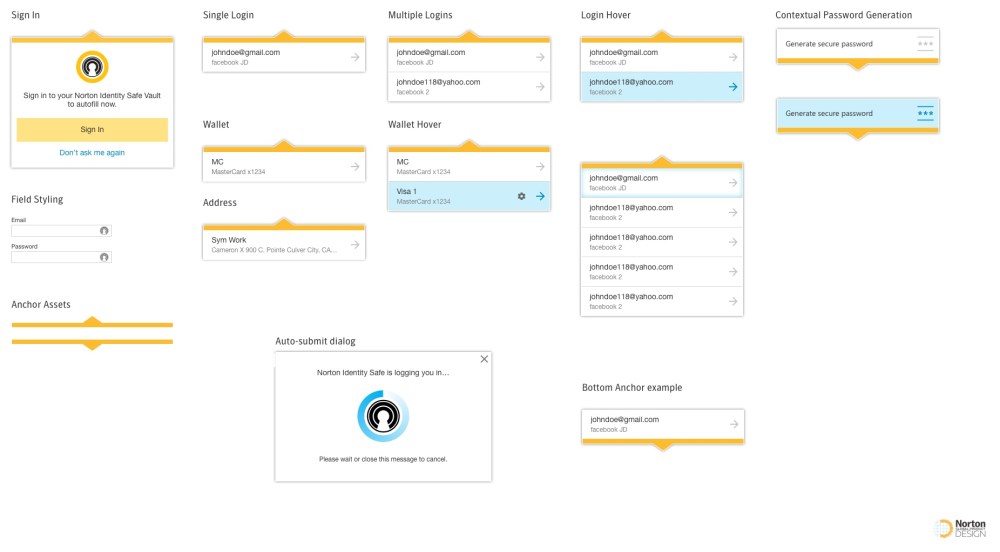Focus the Email input field

[55, 231]
